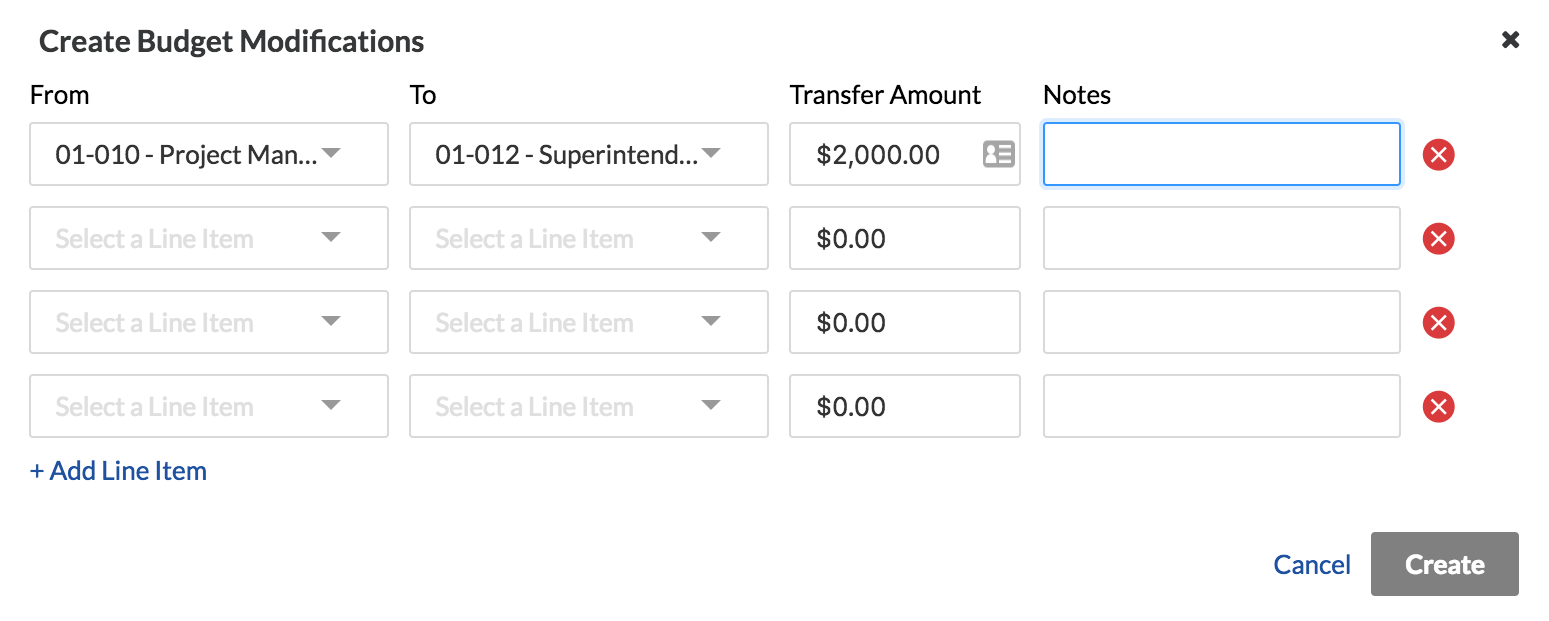Cancel the budget modification
The width and height of the screenshot is (1549, 621).
point(1312,564)
